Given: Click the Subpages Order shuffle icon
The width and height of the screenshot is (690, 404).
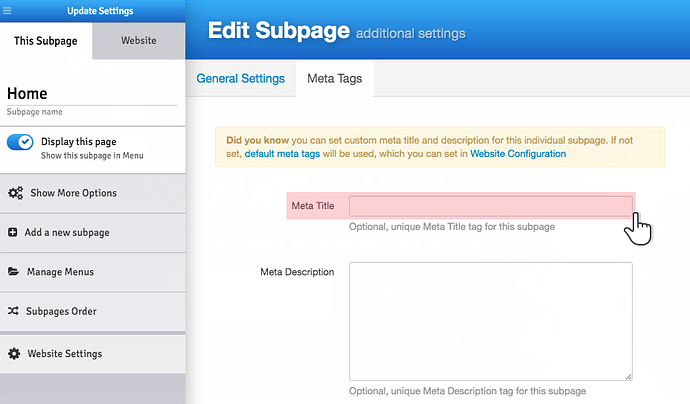Looking at the screenshot, I should point(14,311).
